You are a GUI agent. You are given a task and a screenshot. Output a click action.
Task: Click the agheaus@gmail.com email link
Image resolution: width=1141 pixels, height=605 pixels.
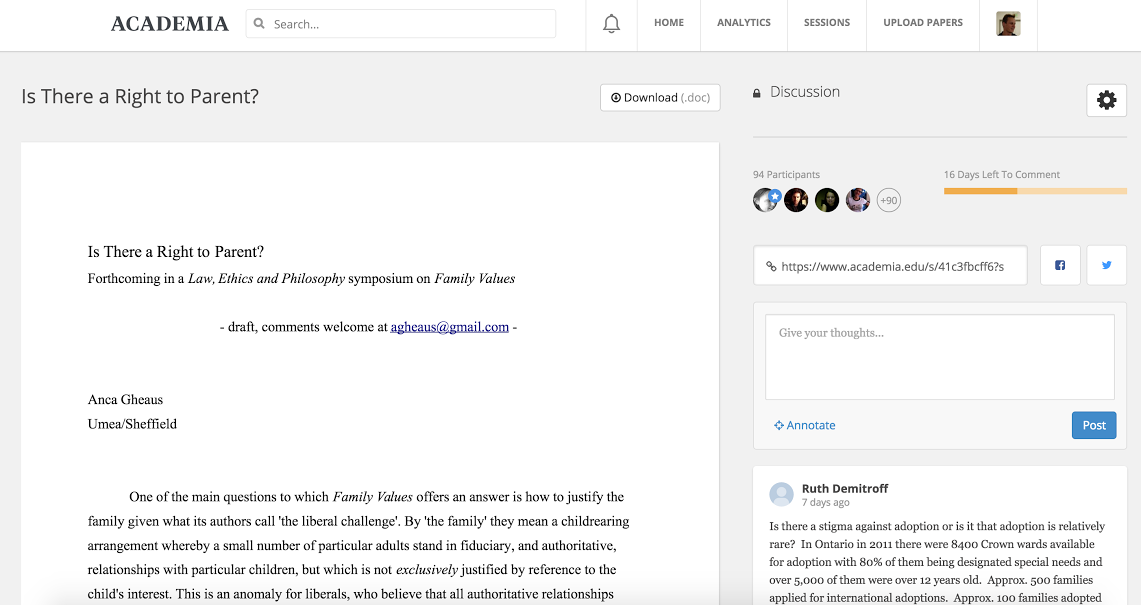point(449,327)
